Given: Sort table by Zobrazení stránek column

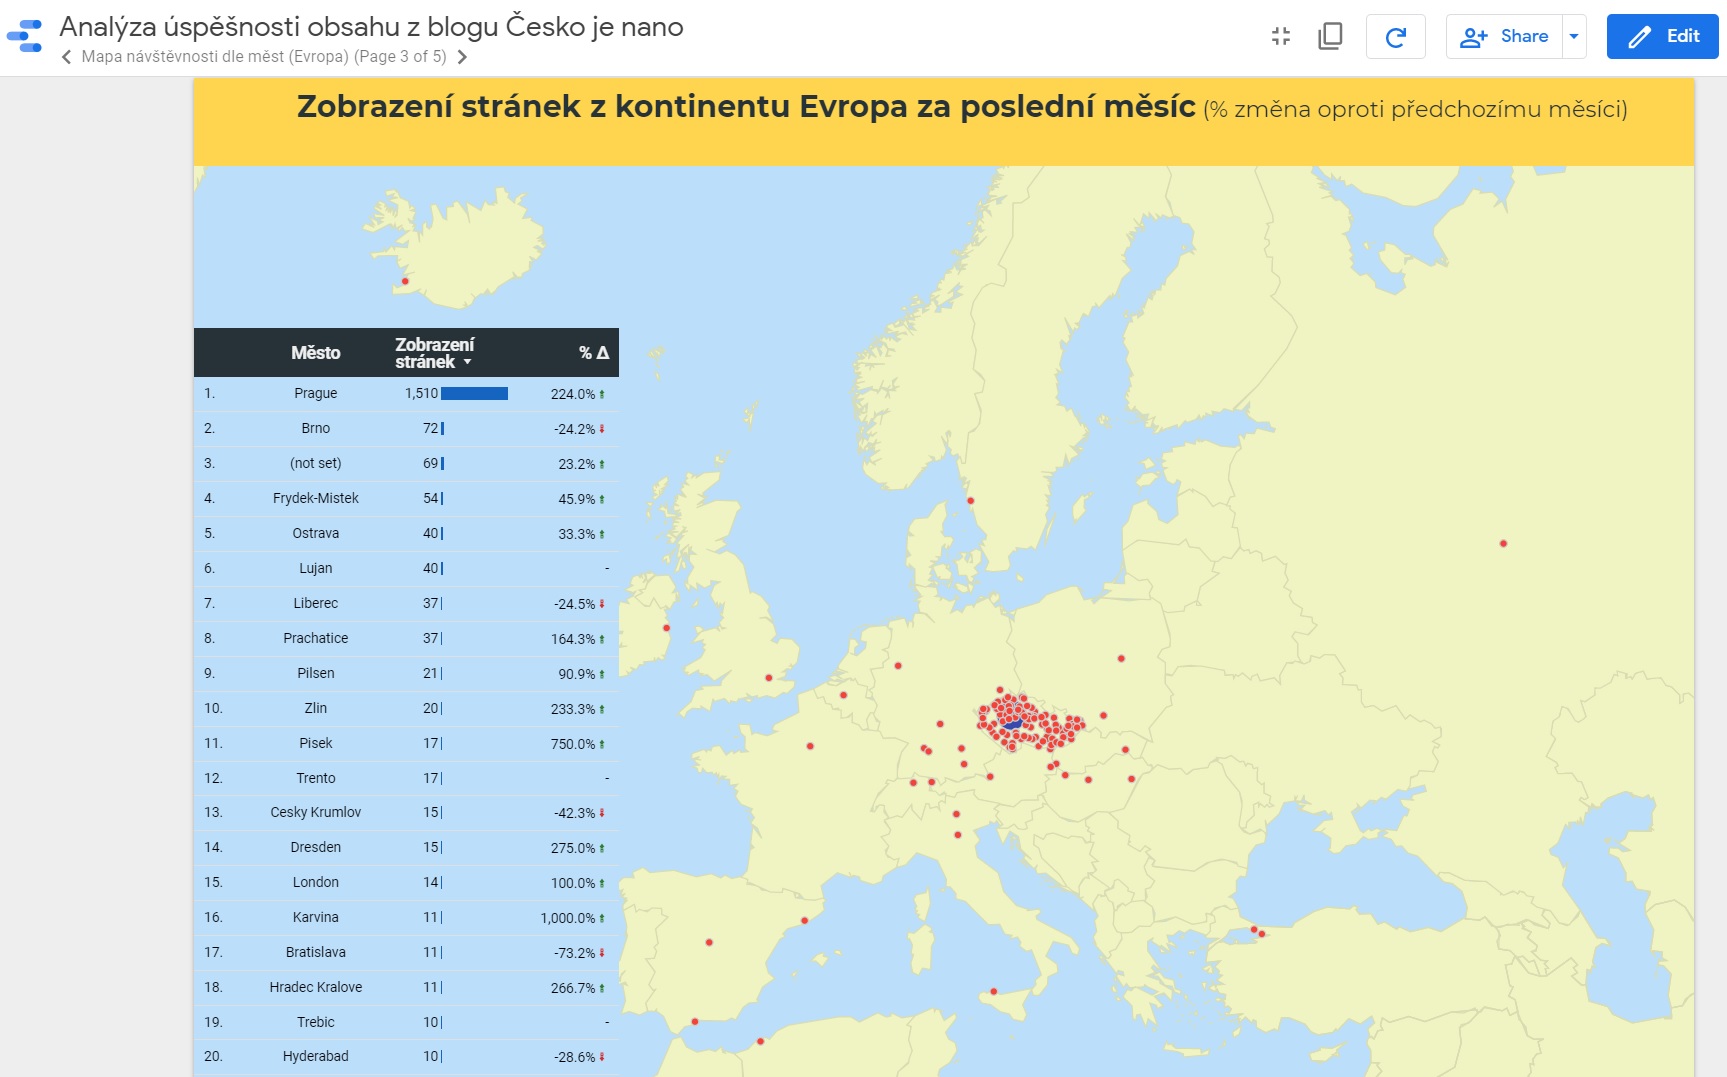Looking at the screenshot, I should [433, 353].
